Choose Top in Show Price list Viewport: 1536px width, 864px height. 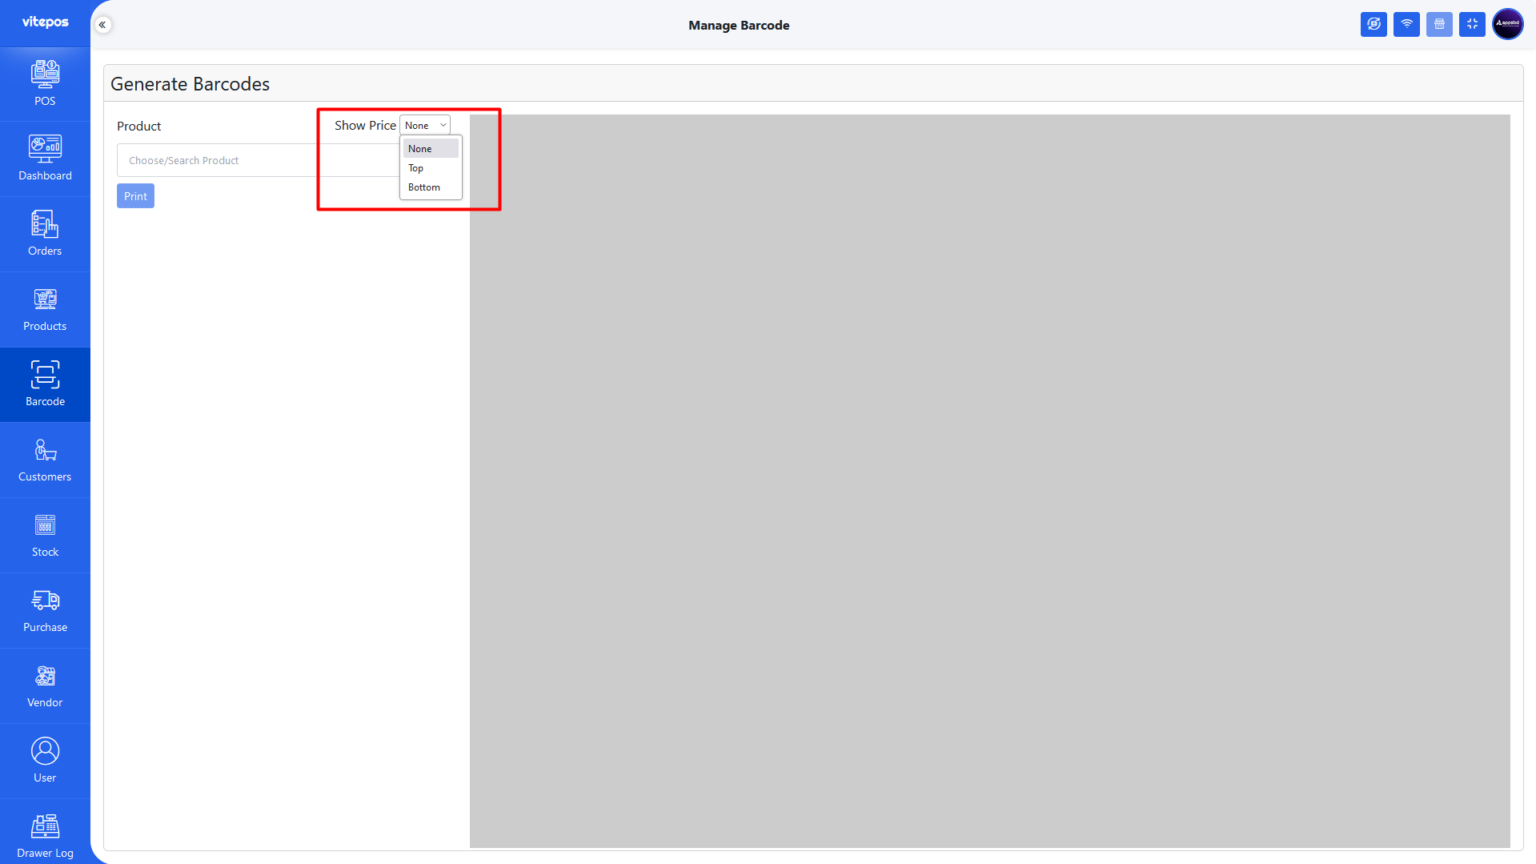[x=431, y=168]
